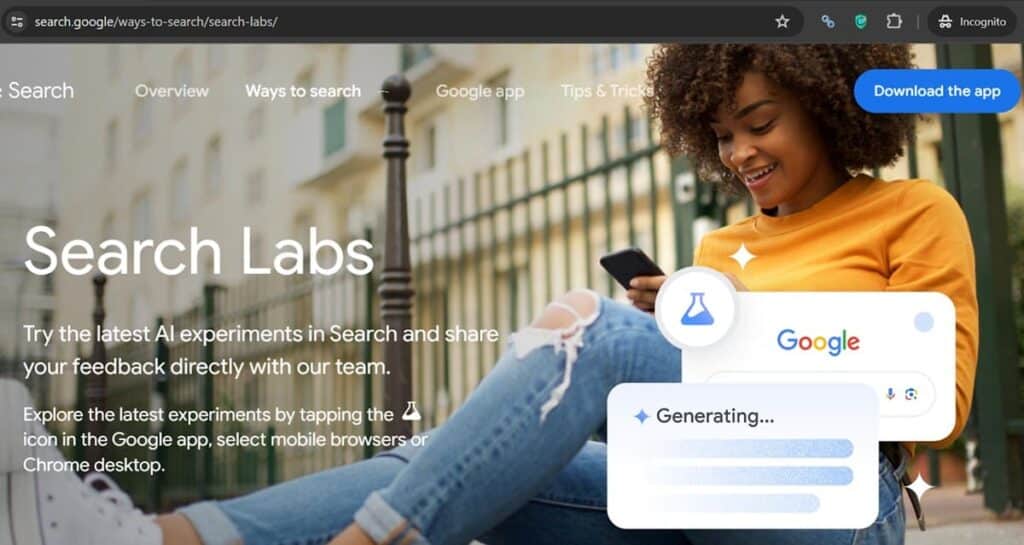
Task: Click the Incognito profile indicator
Action: (x=972, y=22)
